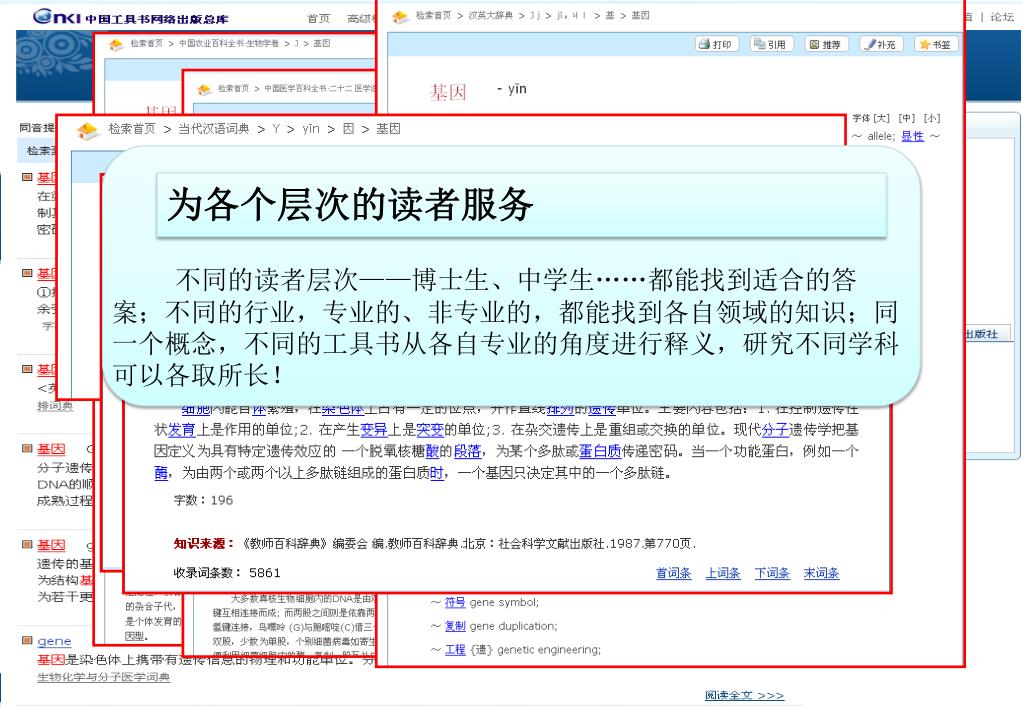The width and height of the screenshot is (1023, 708).
Task: Open 论坛 in the top-right navigation
Action: (1001, 17)
